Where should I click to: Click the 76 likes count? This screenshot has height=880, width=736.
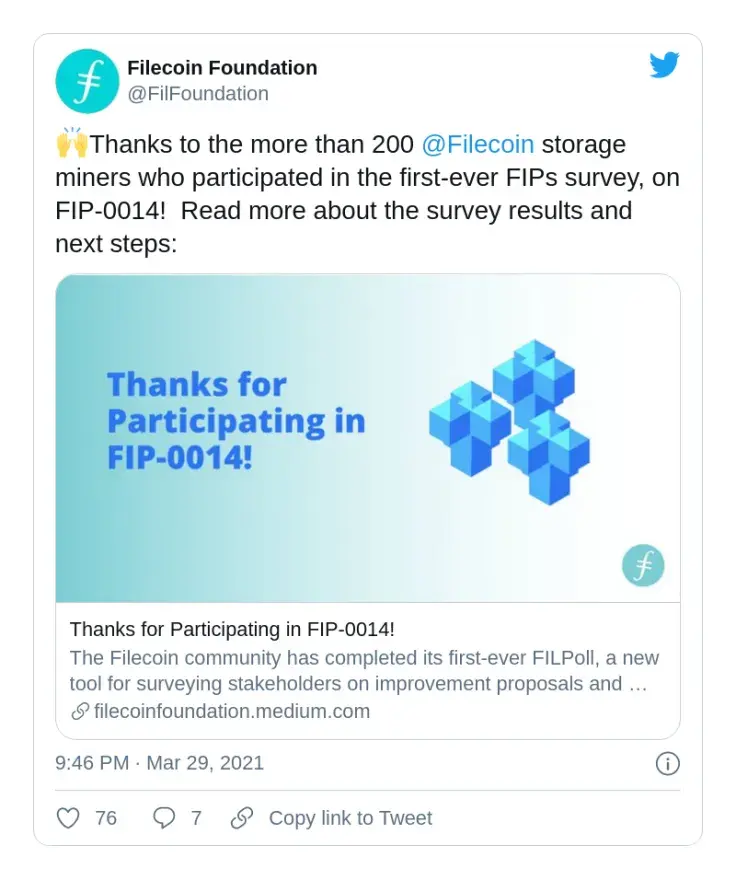click(x=106, y=818)
